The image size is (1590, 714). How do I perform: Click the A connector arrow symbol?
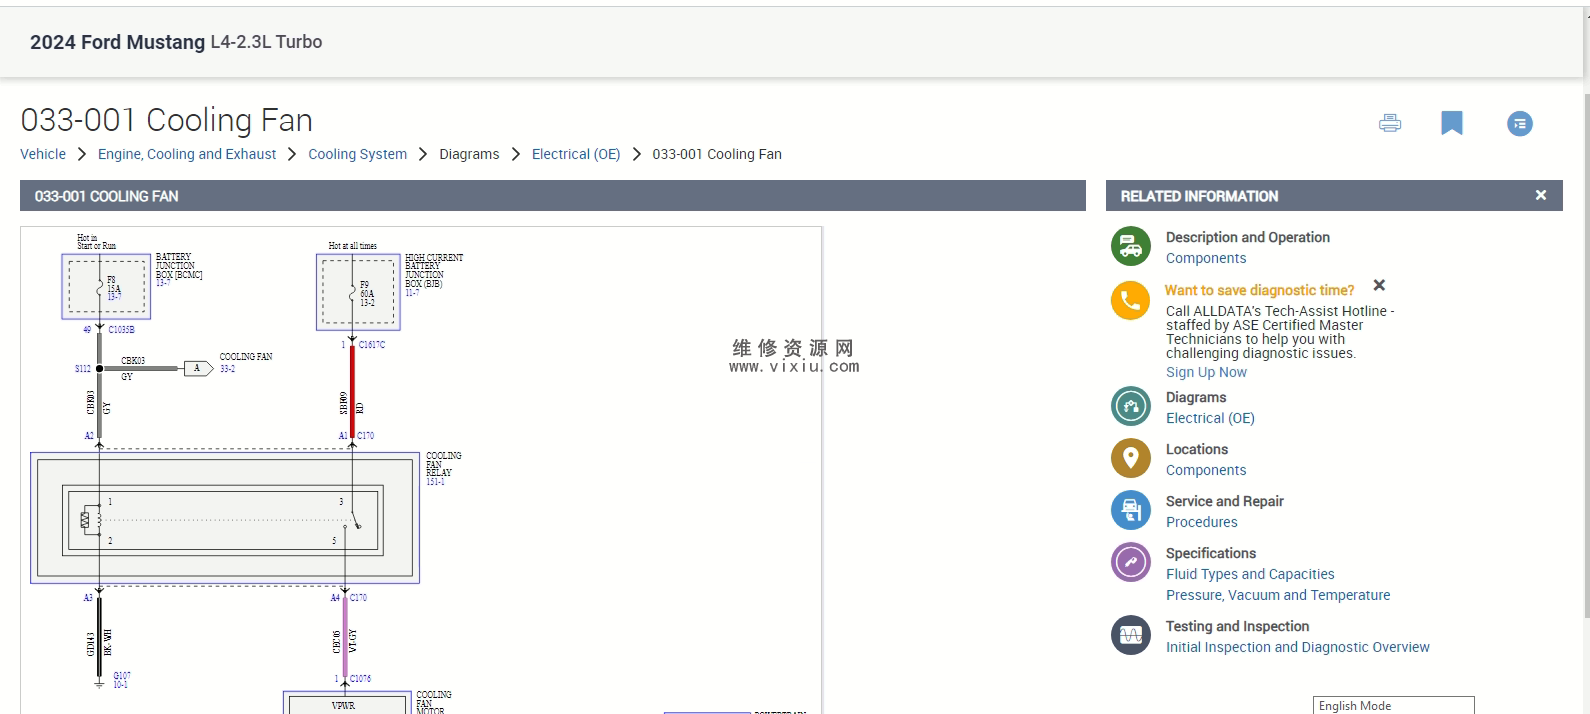[x=198, y=368]
